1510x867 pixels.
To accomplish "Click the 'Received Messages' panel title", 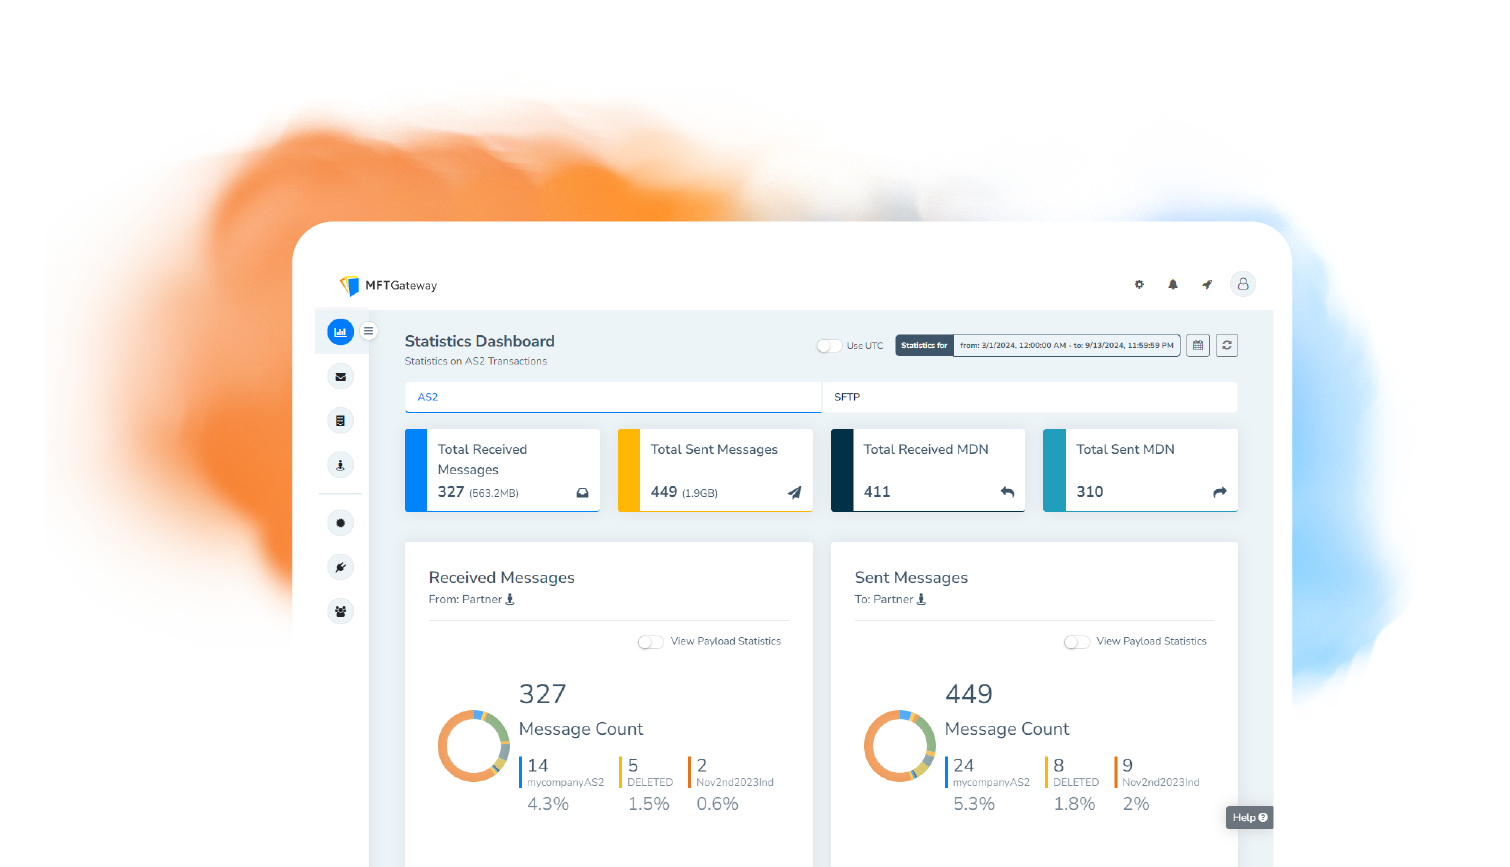I will point(502,577).
